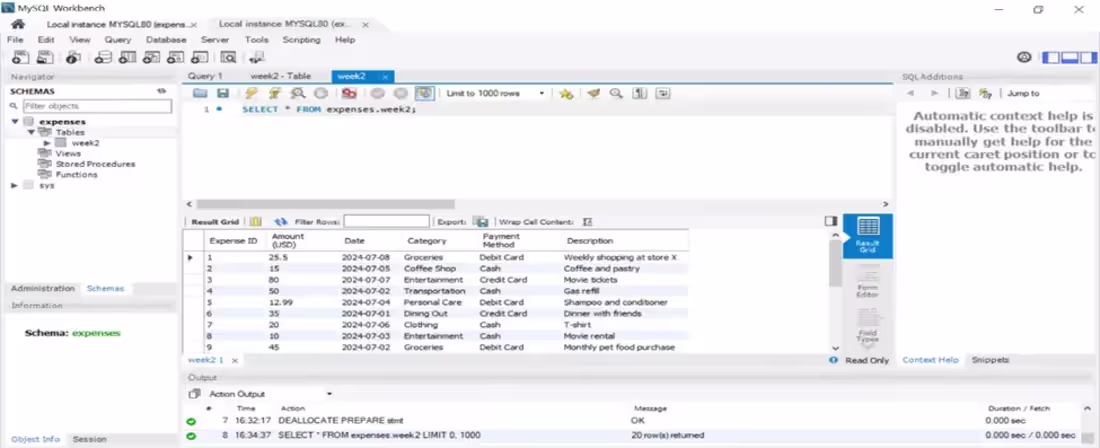Open the Snippets tab

tap(991, 360)
